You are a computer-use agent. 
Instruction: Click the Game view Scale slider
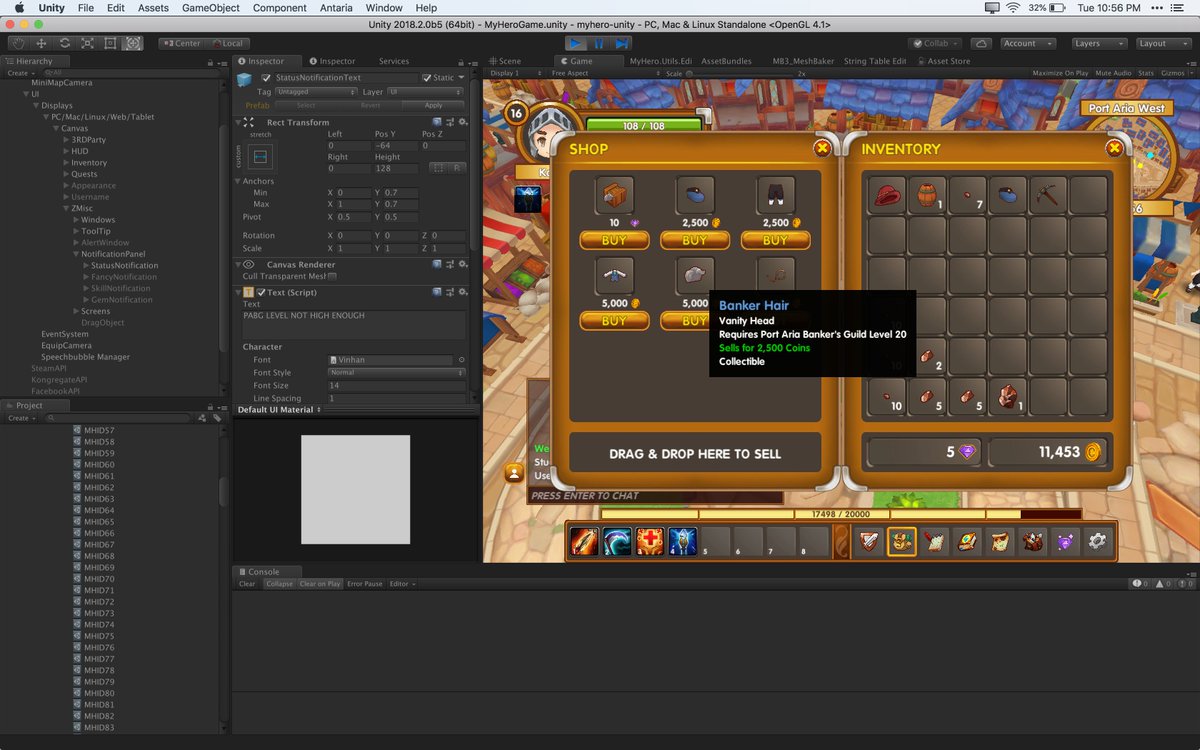740,73
